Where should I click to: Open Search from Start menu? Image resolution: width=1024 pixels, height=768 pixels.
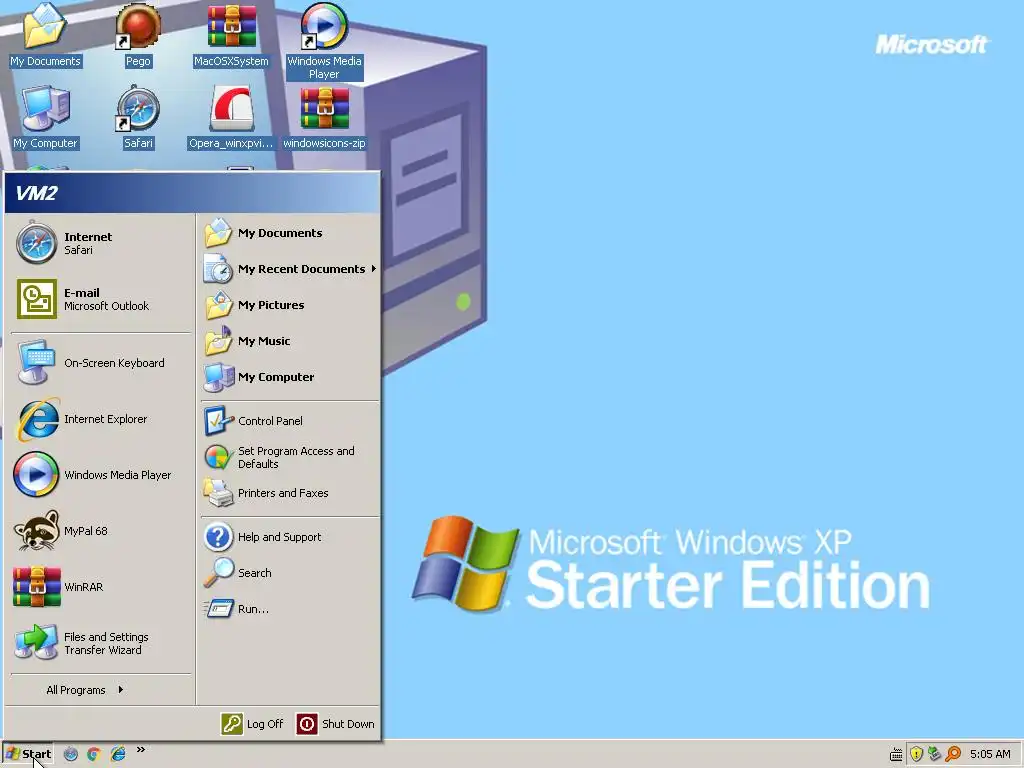tap(289, 573)
